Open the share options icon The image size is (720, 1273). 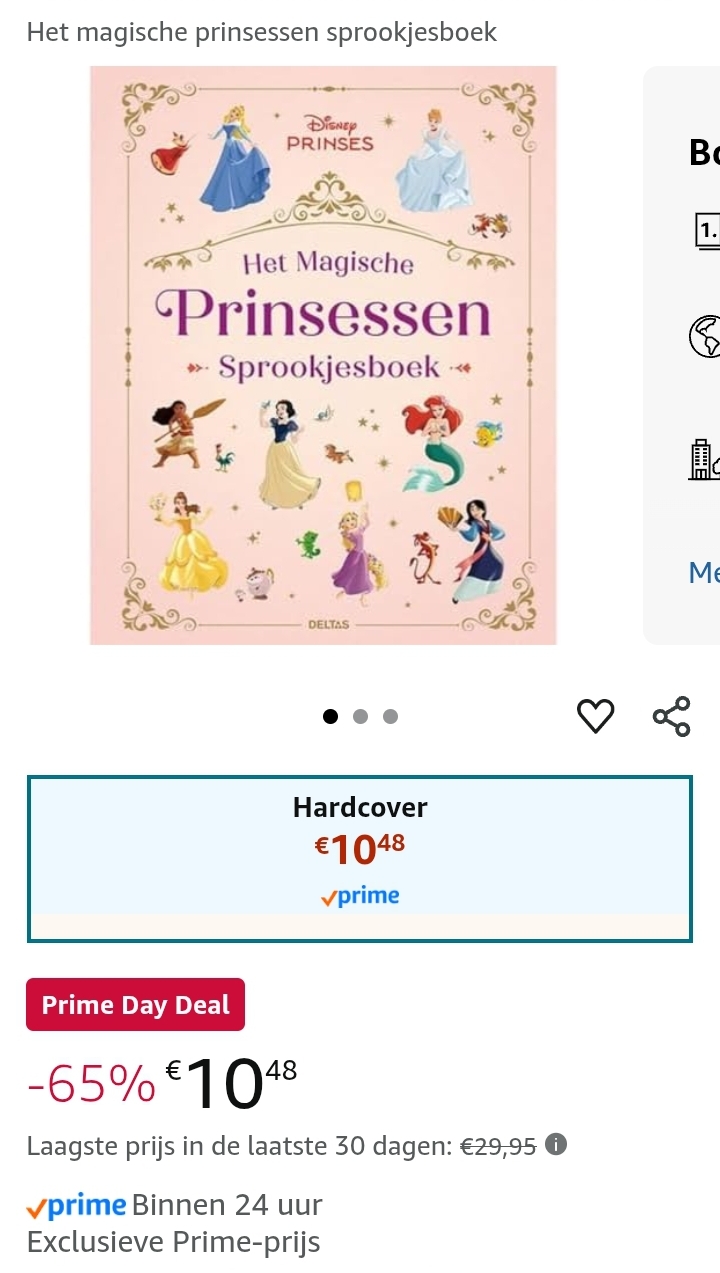click(x=672, y=716)
